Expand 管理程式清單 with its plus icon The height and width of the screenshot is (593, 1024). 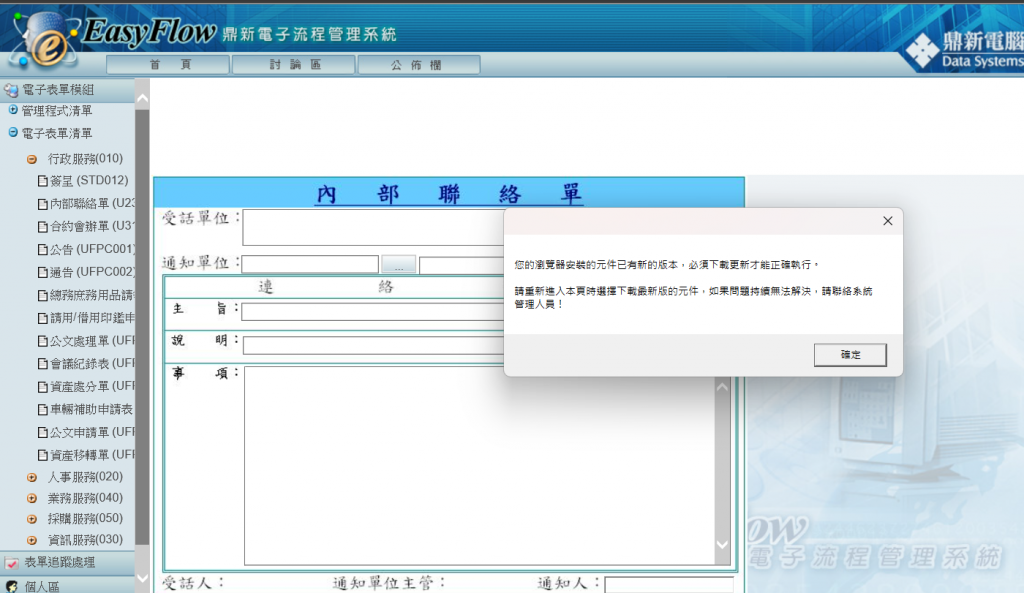[12, 110]
